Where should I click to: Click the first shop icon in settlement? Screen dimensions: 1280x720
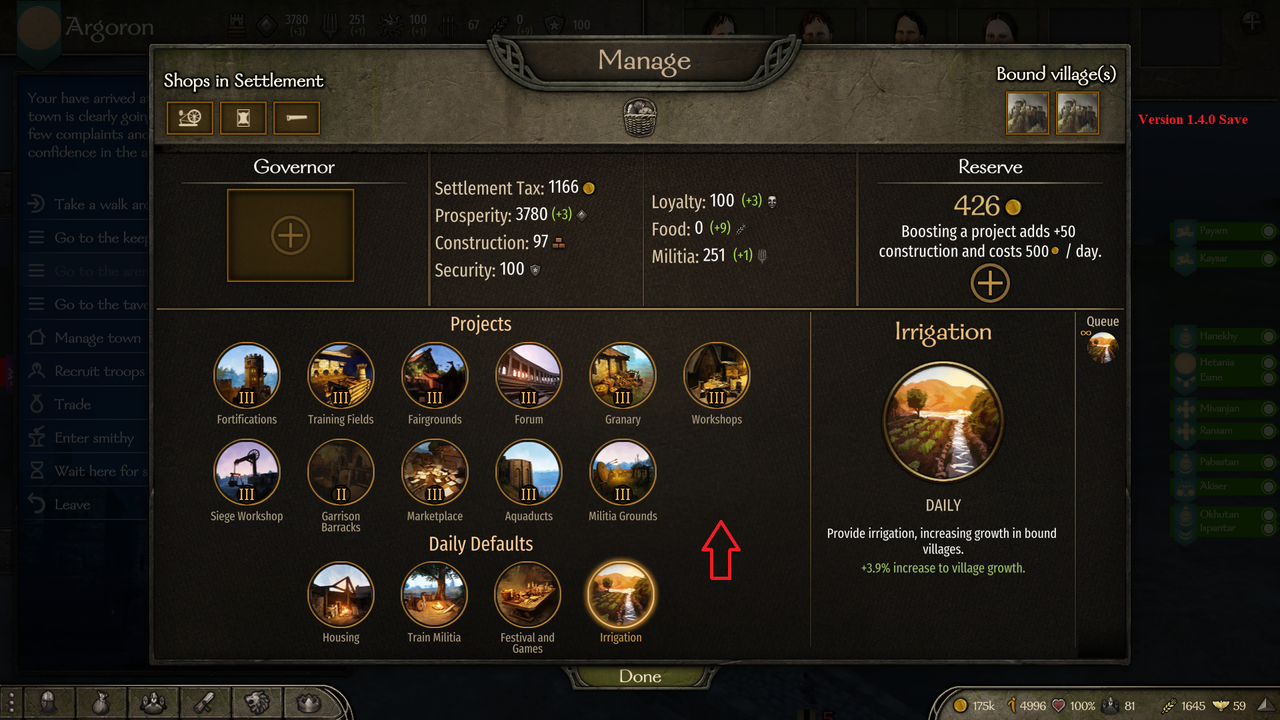[x=189, y=118]
